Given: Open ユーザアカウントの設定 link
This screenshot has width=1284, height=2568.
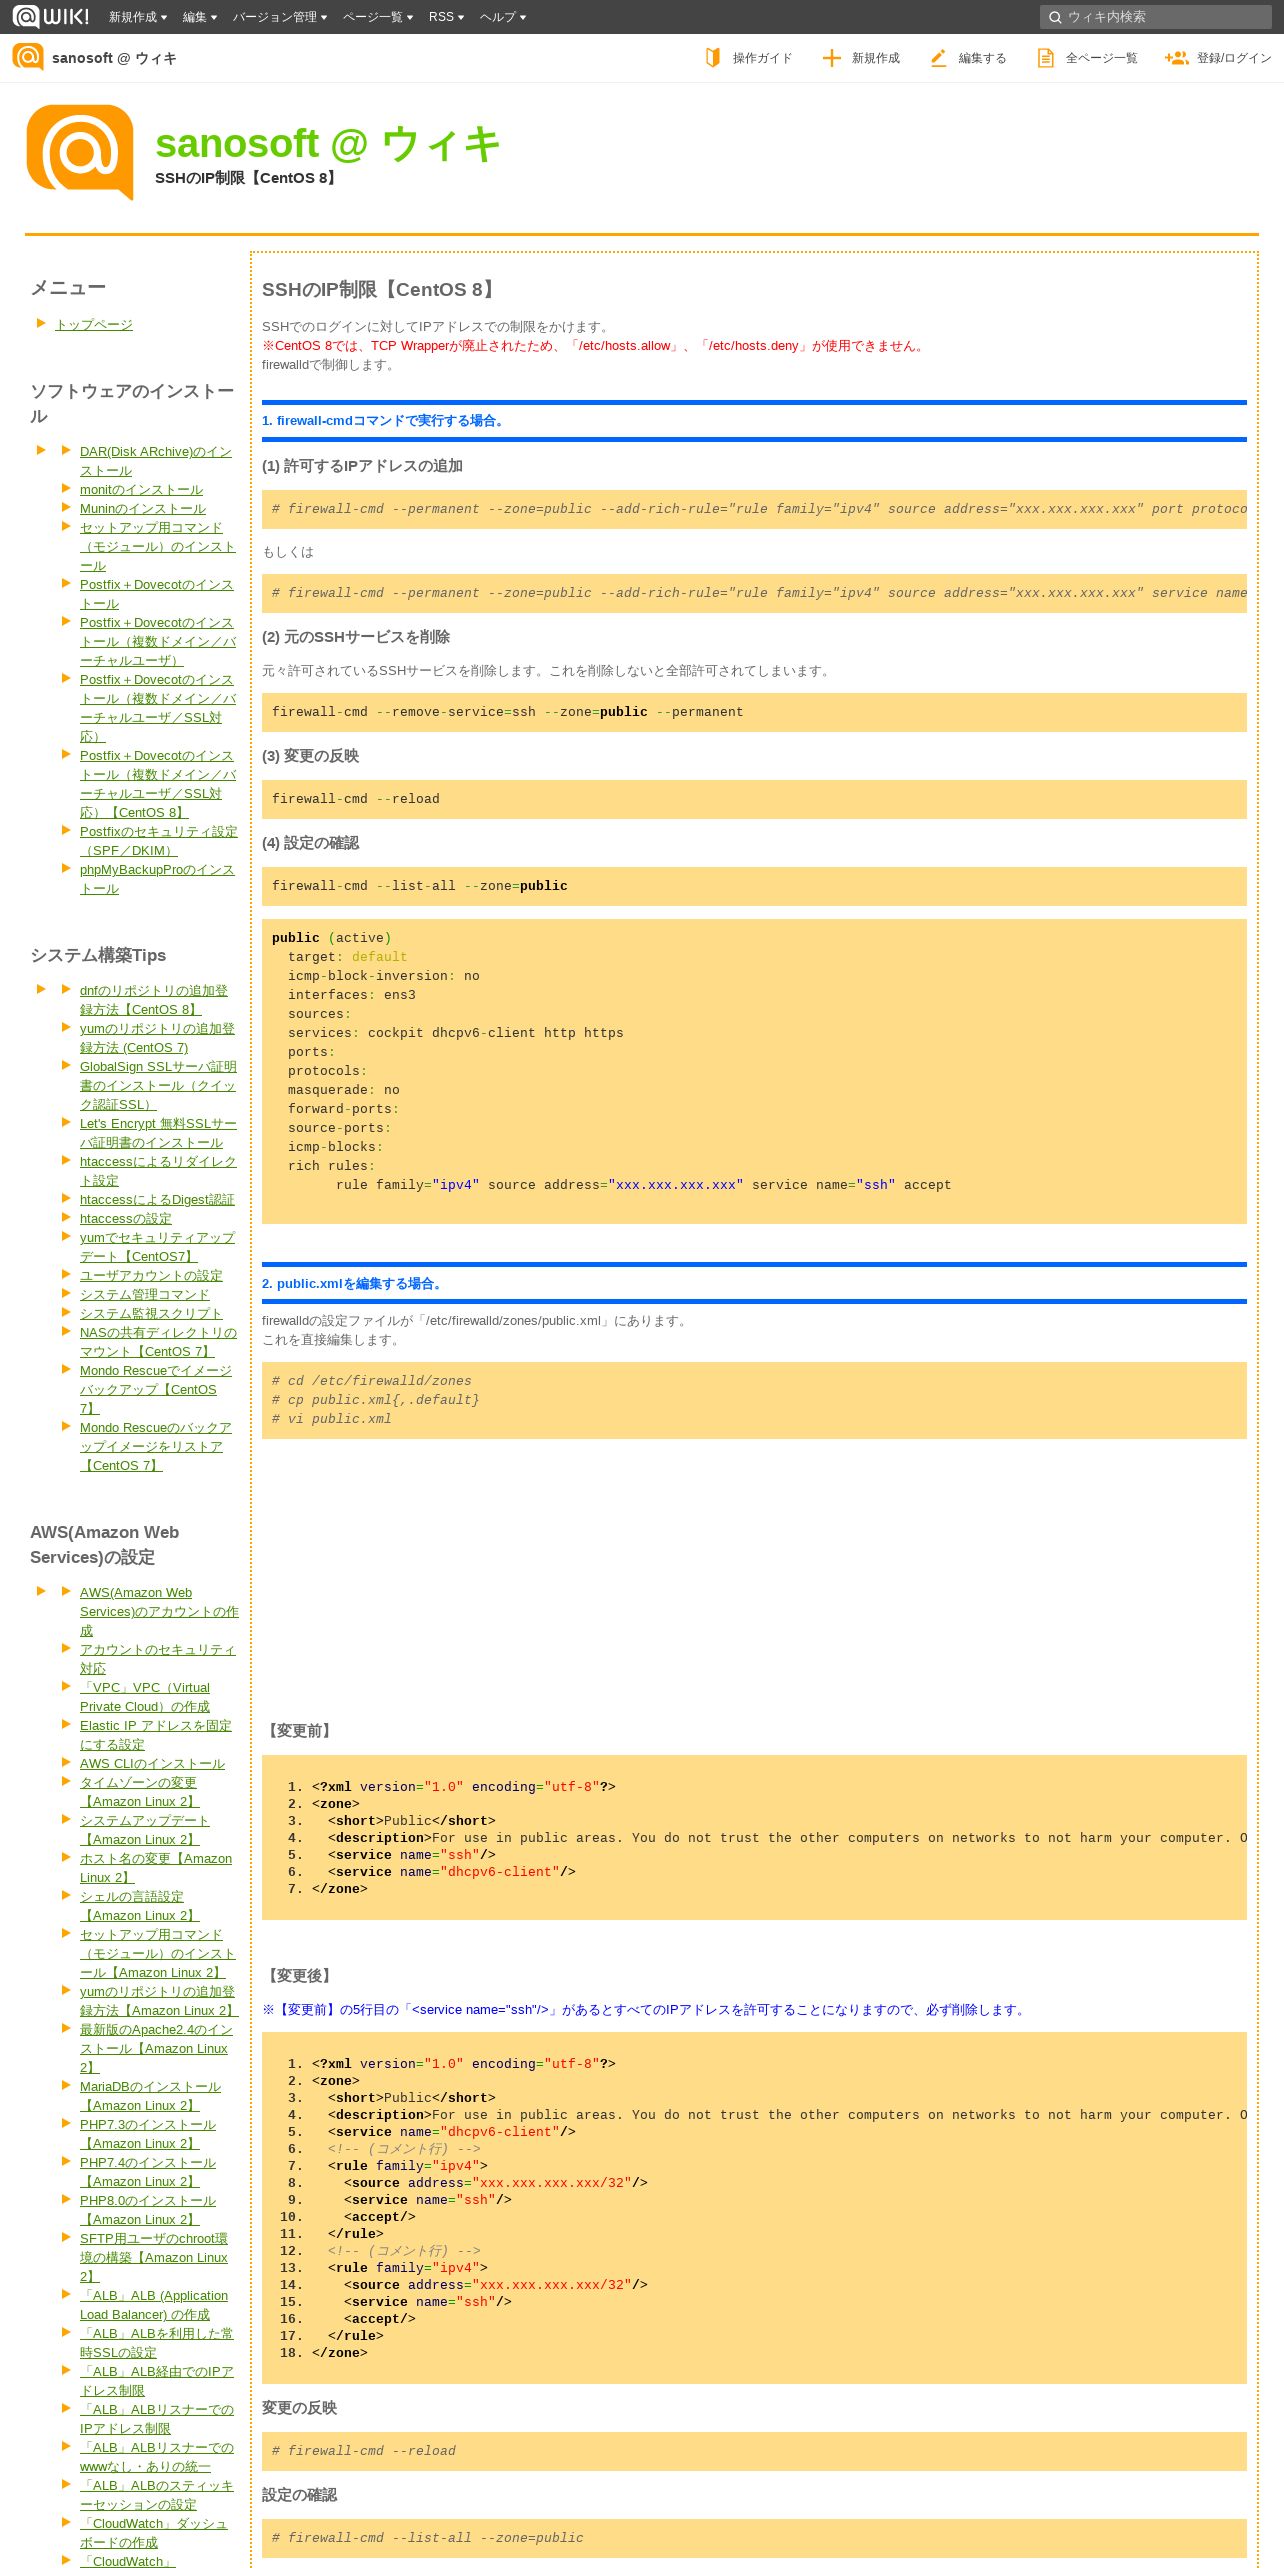Looking at the screenshot, I should (x=151, y=1275).
